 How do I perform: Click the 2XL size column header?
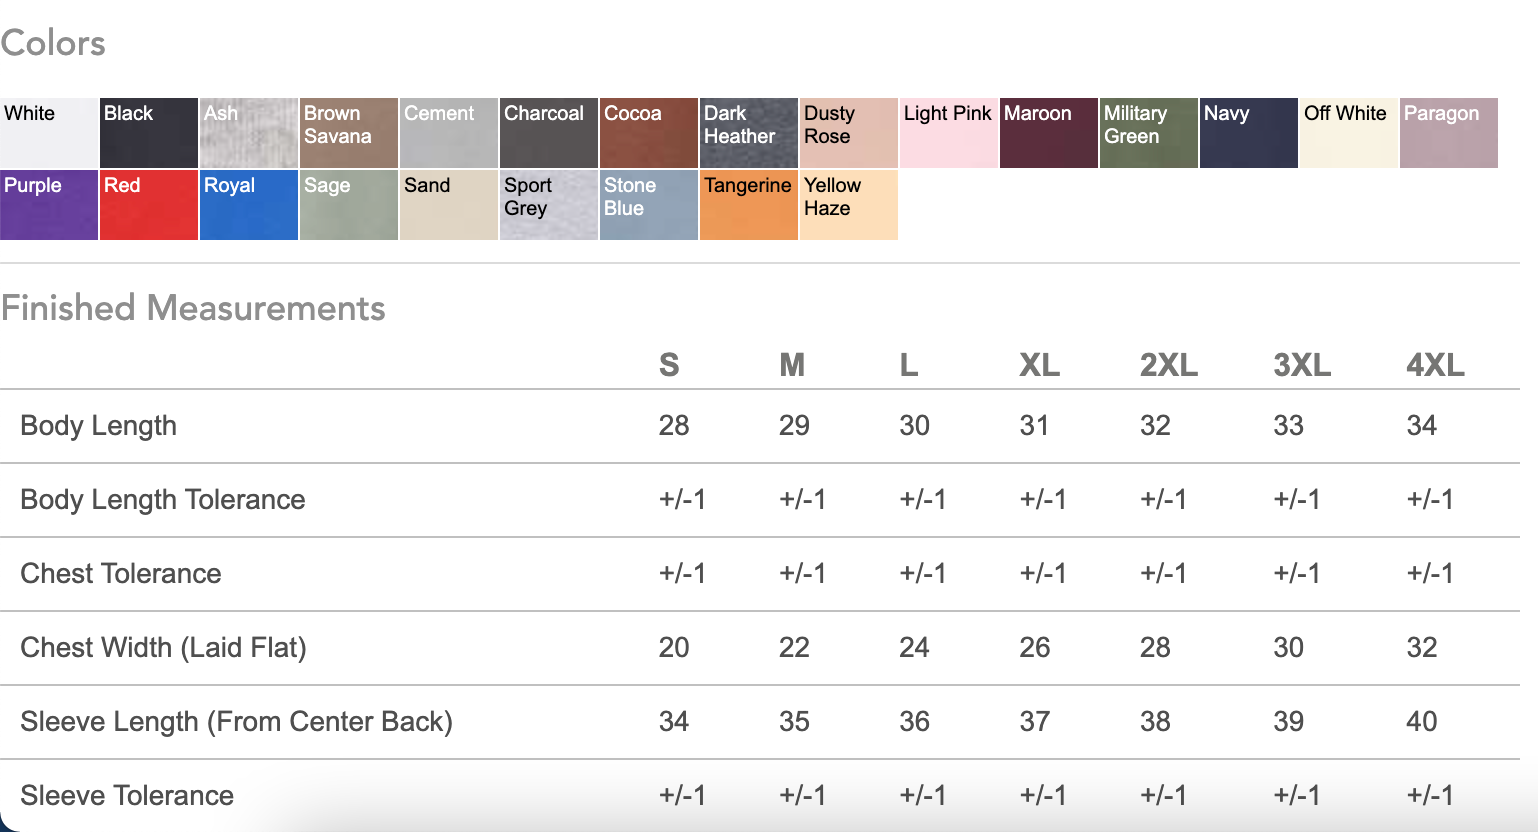tap(1168, 365)
